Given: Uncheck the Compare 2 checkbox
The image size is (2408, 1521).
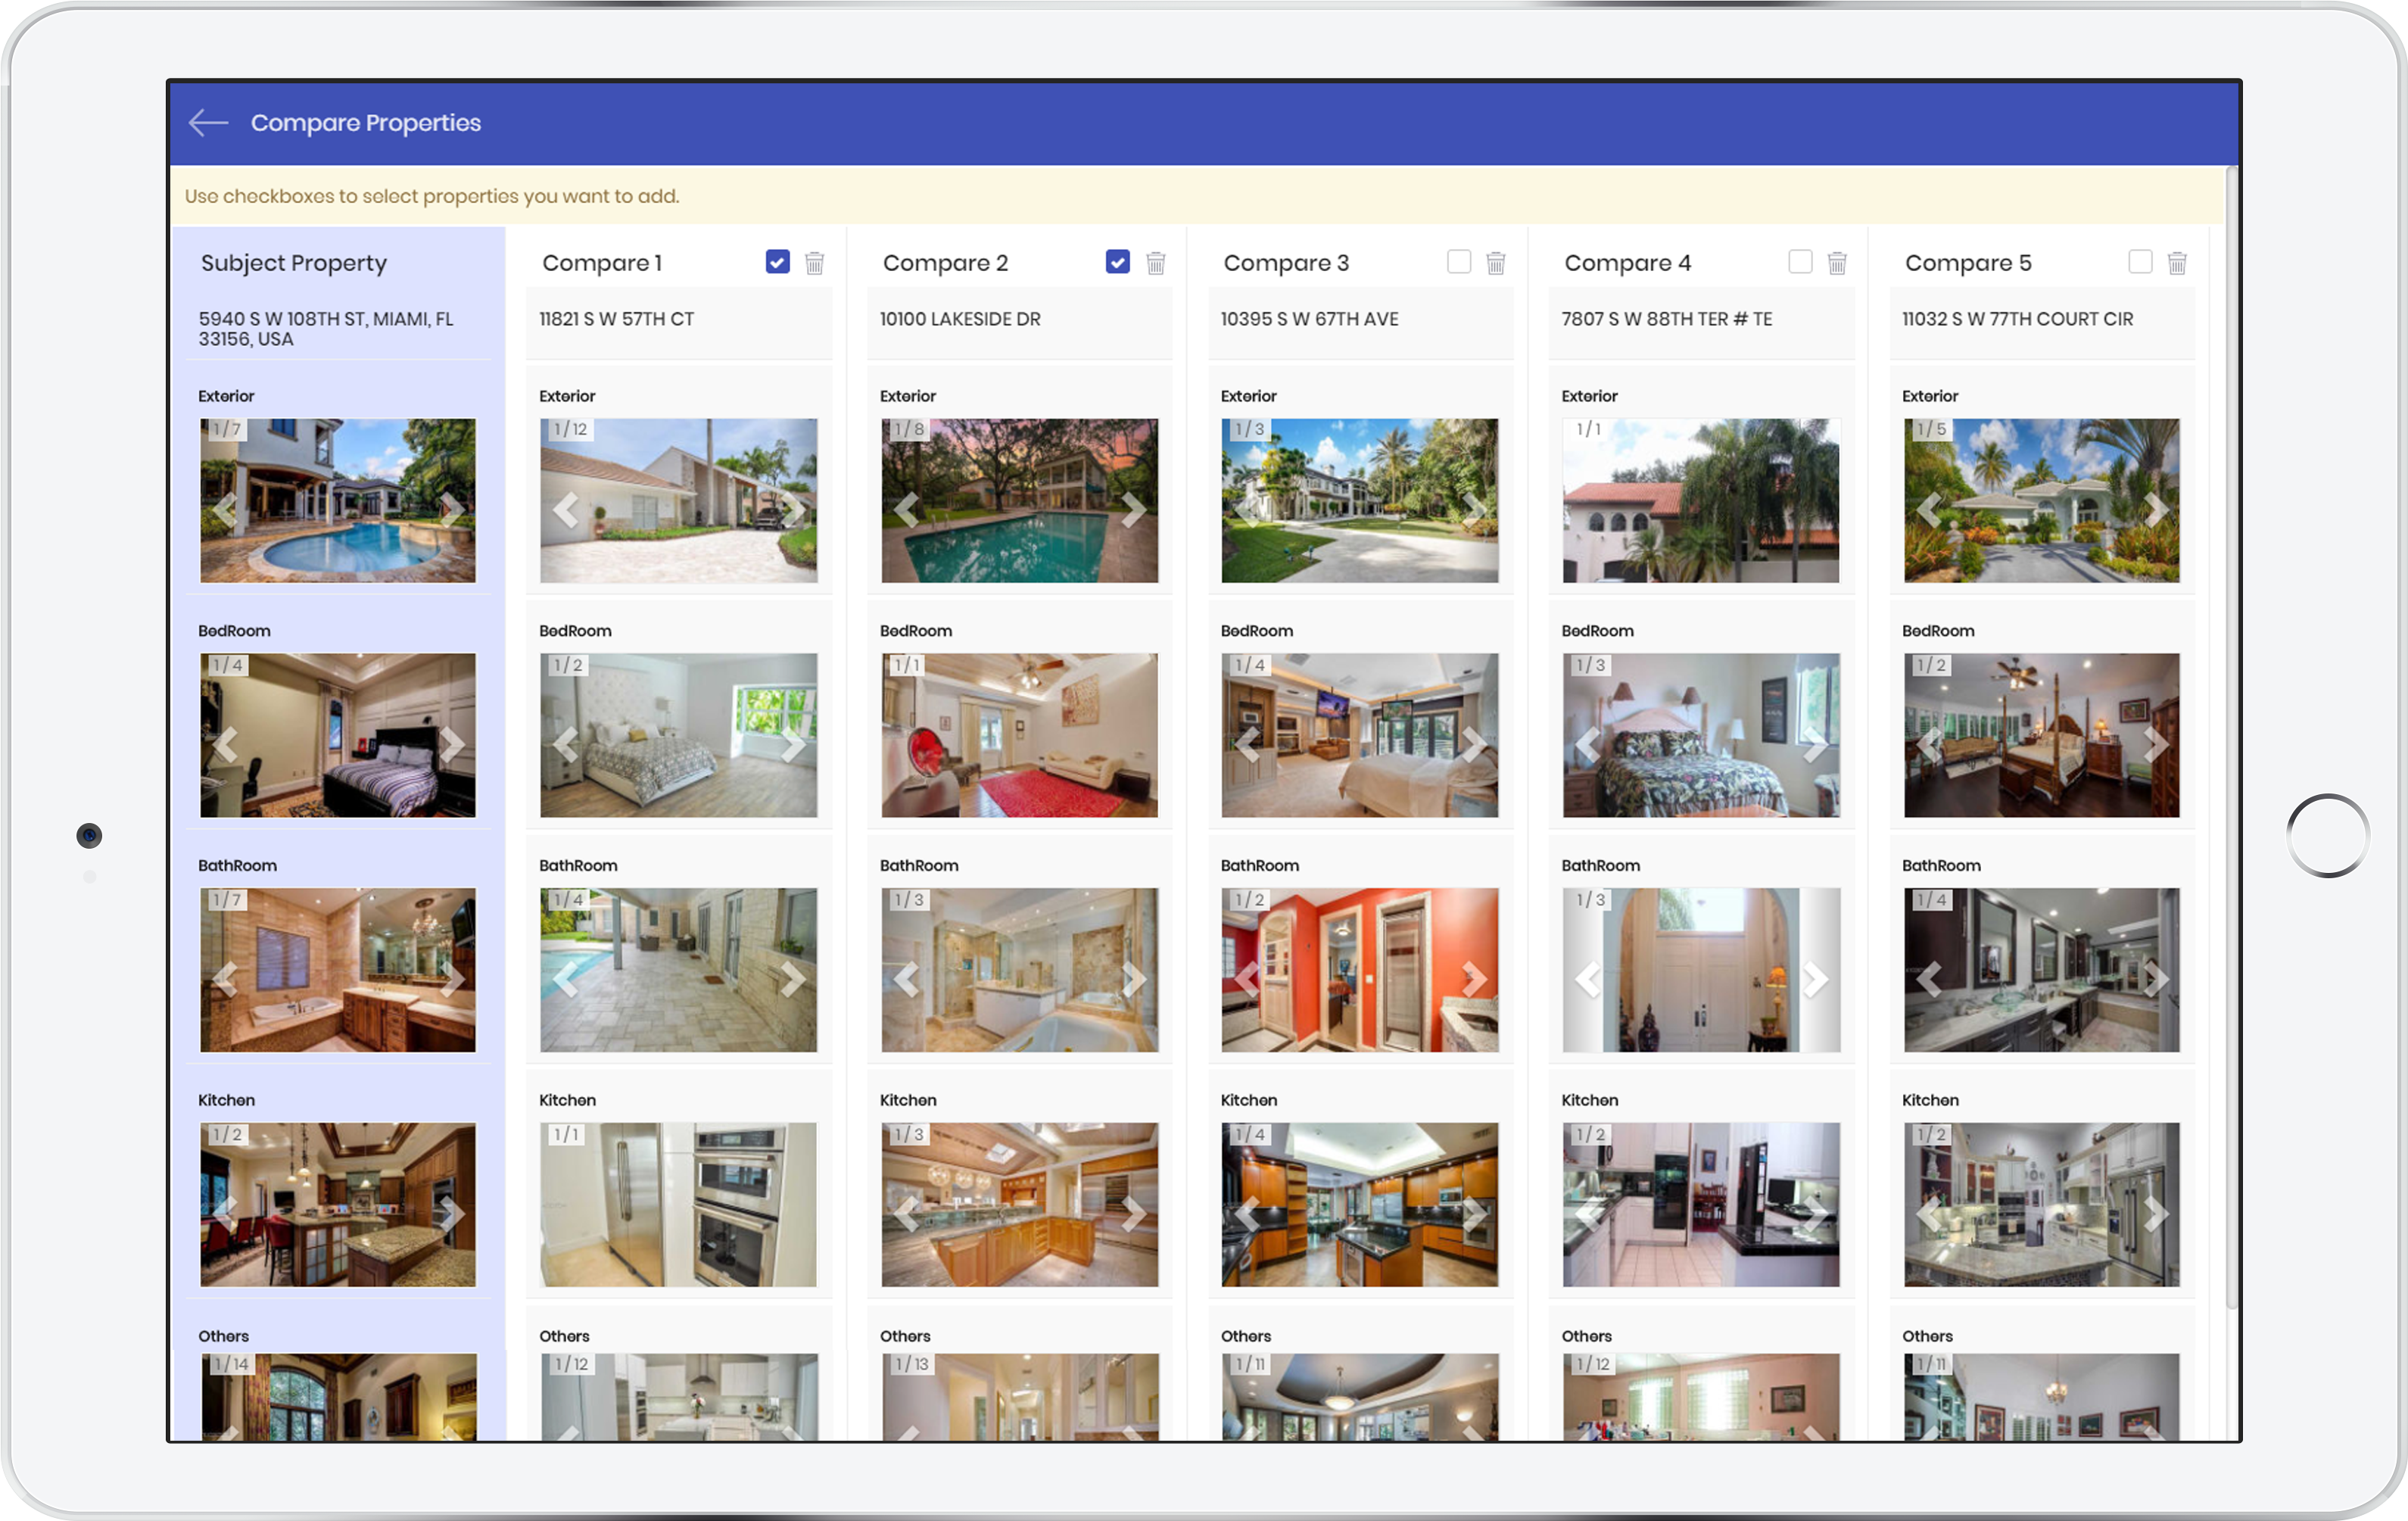Looking at the screenshot, I should point(1118,262).
